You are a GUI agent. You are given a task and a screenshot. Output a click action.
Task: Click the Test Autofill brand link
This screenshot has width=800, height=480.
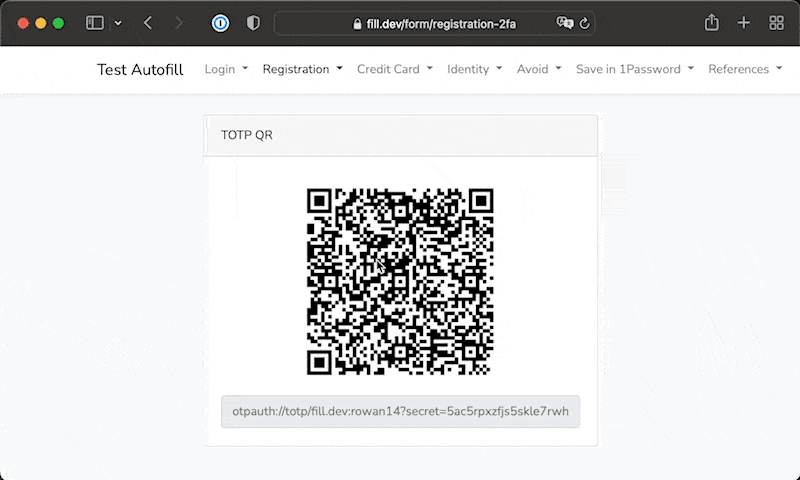tap(140, 69)
